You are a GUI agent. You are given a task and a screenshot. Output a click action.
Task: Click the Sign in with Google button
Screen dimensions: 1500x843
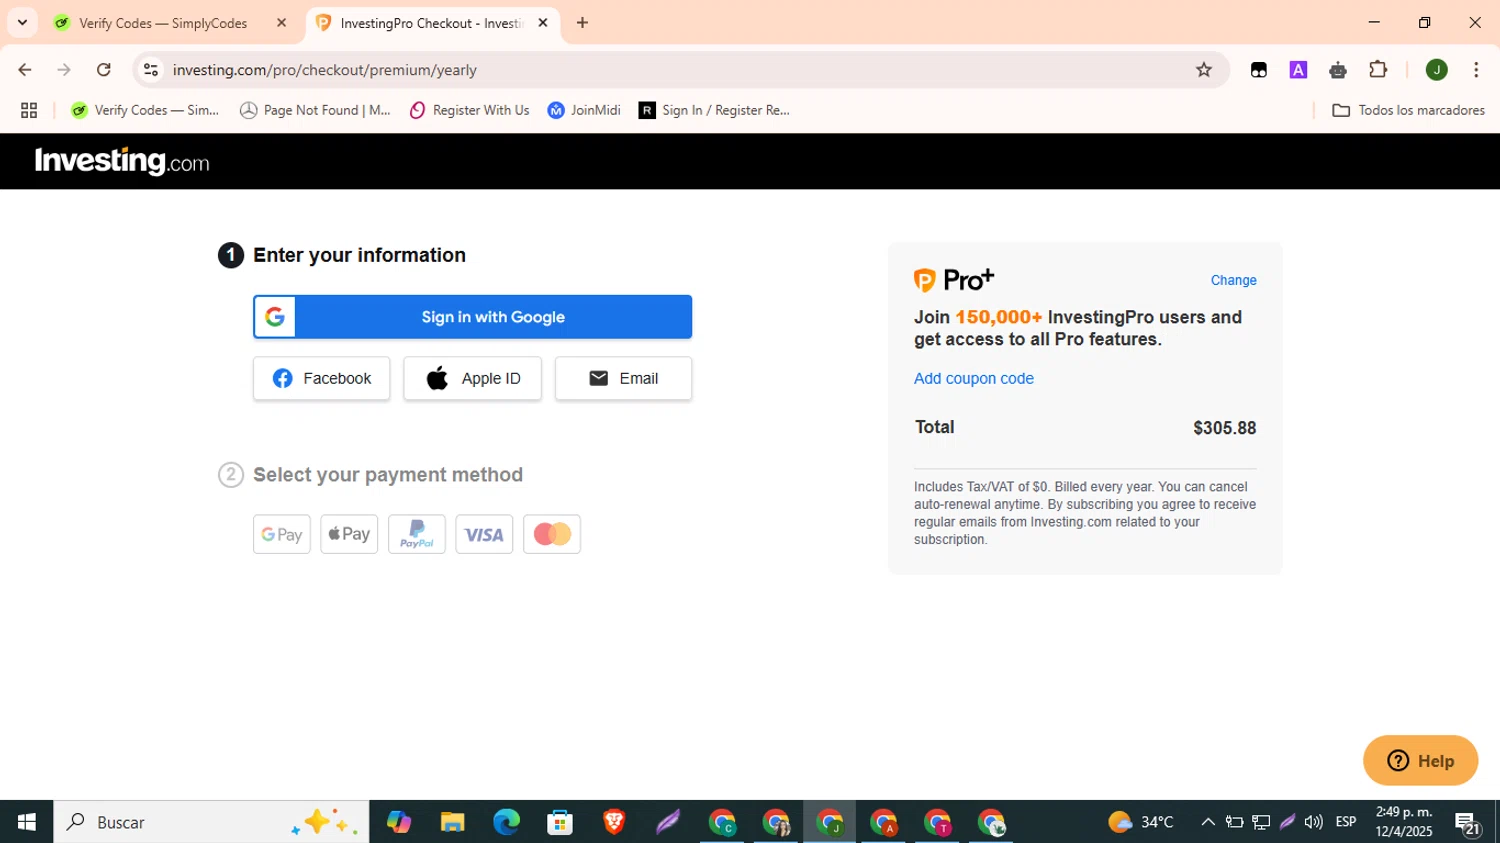(x=472, y=317)
